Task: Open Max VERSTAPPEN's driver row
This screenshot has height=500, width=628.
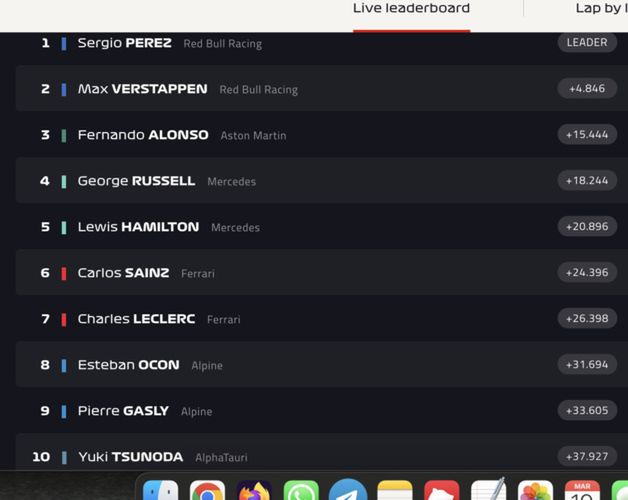Action: (322, 88)
